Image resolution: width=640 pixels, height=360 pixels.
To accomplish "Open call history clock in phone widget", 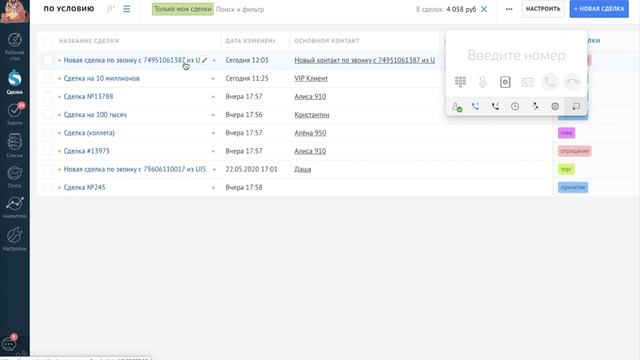I will pyautogui.click(x=515, y=107).
